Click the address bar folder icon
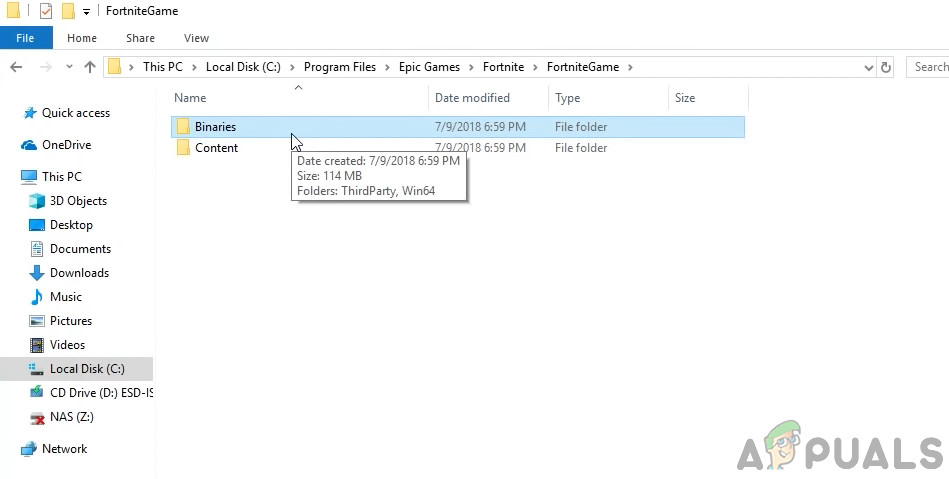Viewport: 949px width, 479px height. pyautogui.click(x=114, y=67)
